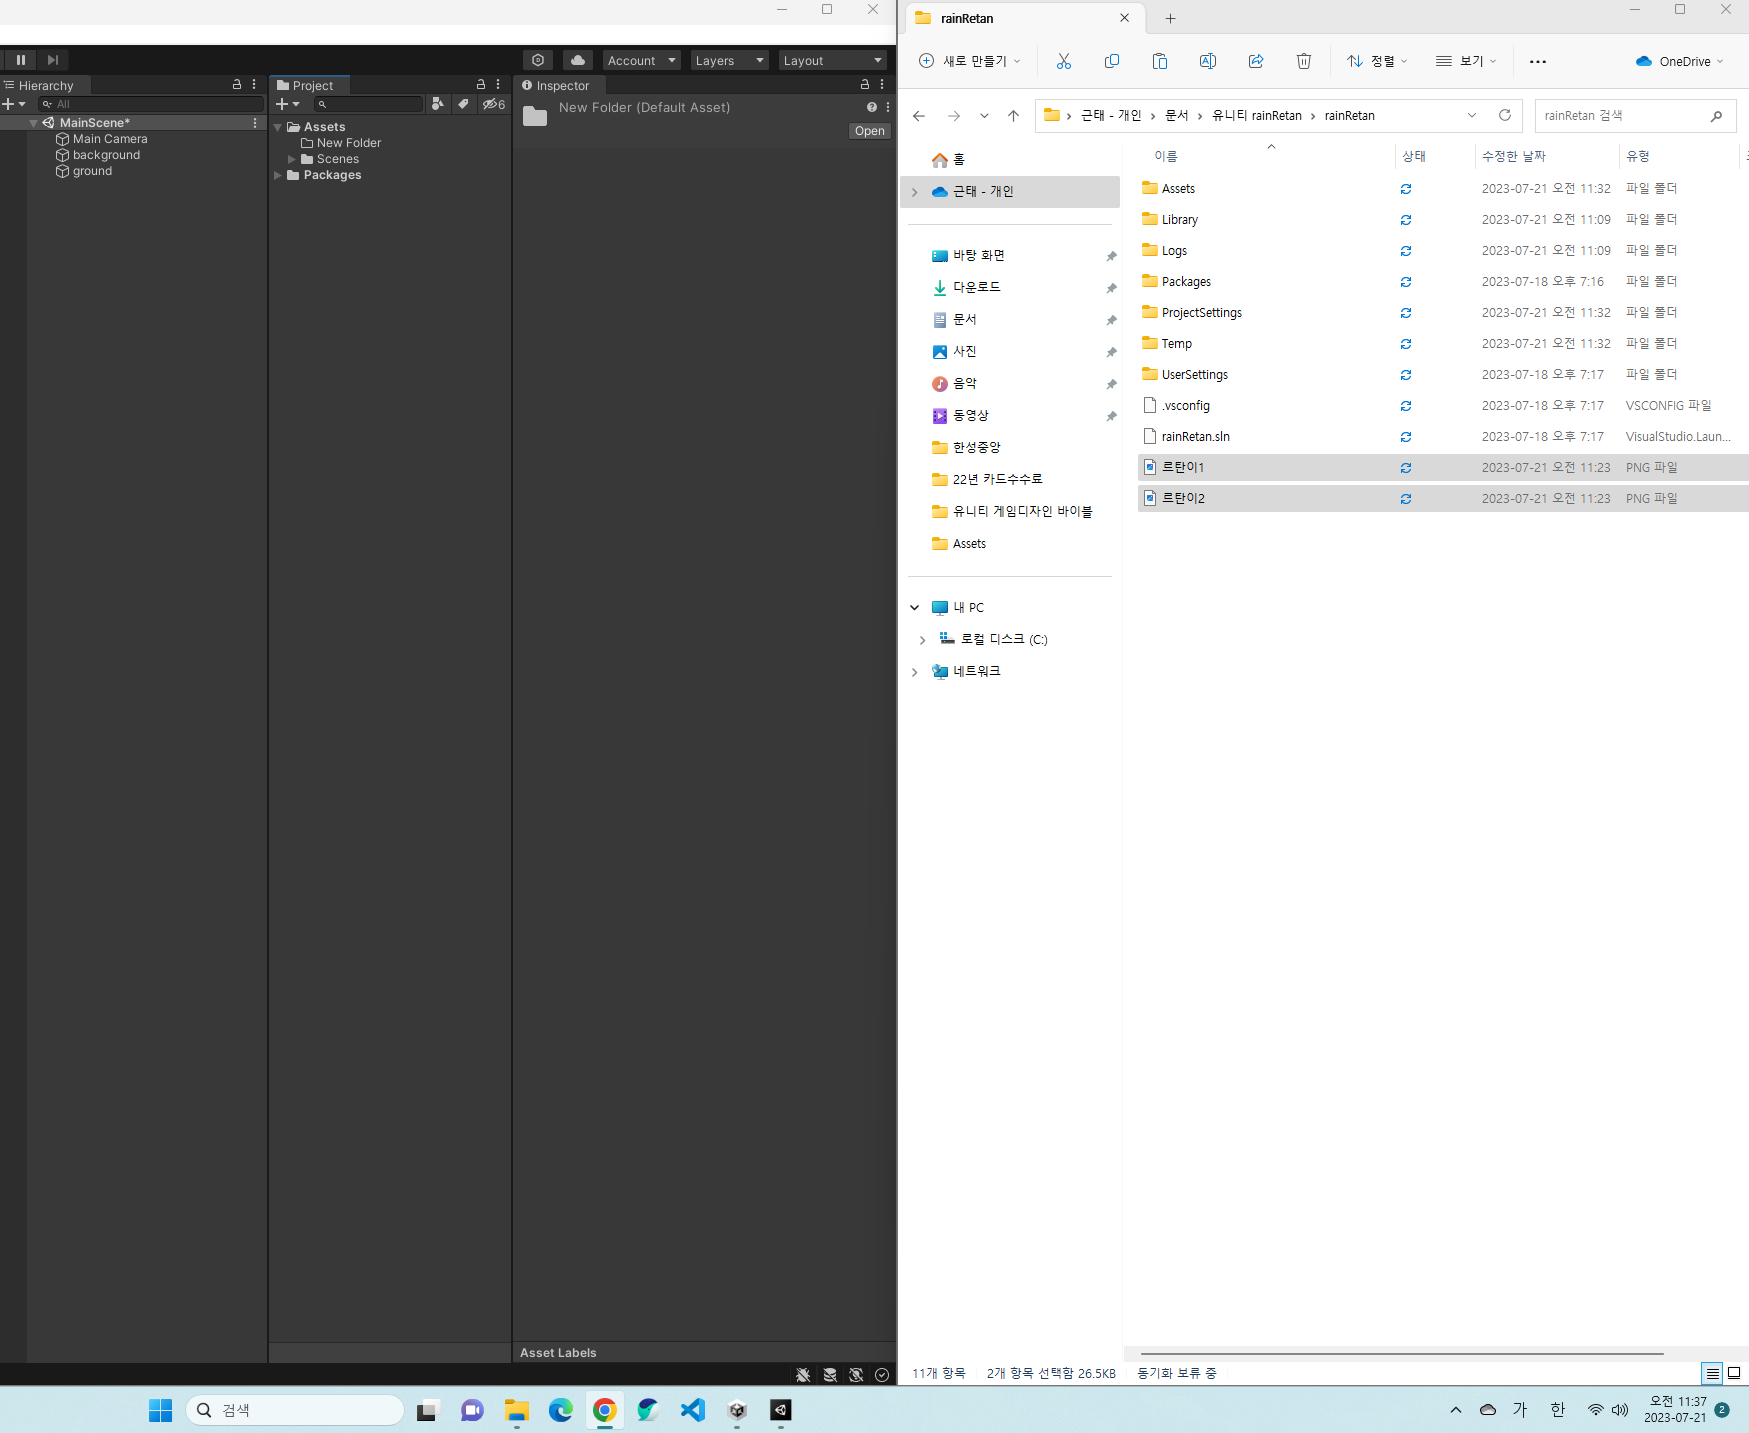The image size is (1749, 1433).
Task: Click the Explorer up directory arrow
Action: [1013, 116]
